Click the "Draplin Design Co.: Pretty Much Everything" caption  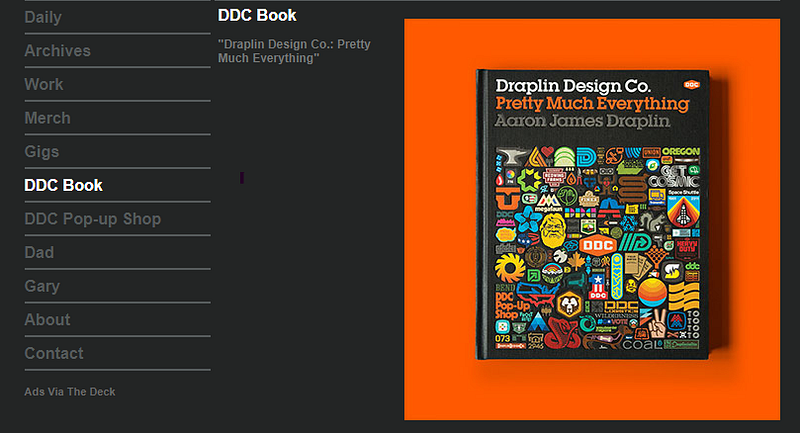point(294,52)
